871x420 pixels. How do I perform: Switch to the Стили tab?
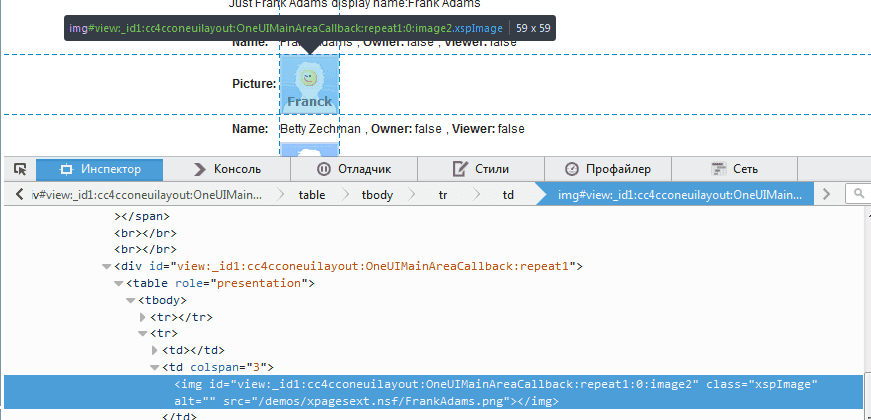pyautogui.click(x=480, y=169)
